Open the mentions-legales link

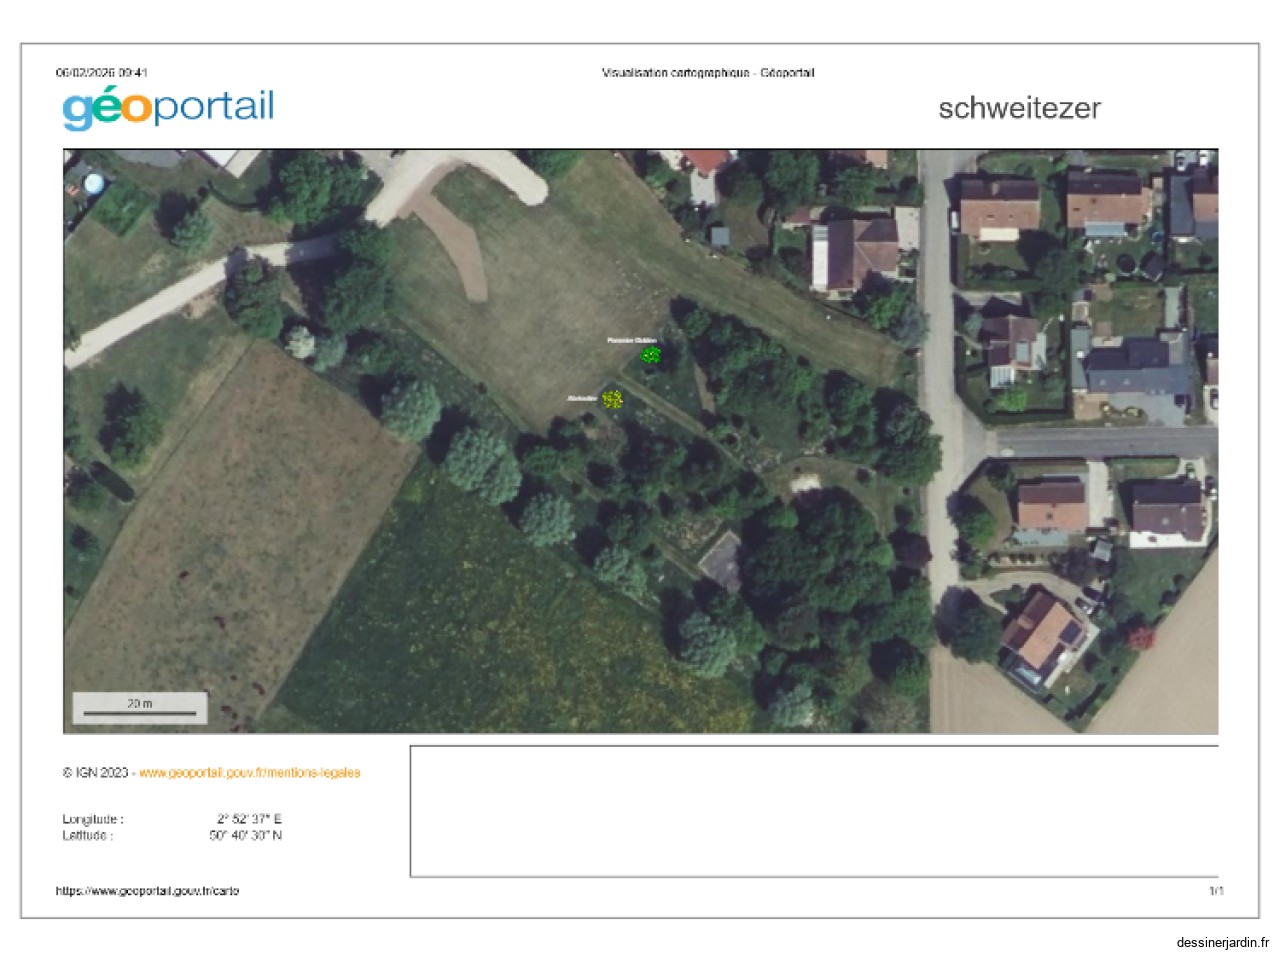[249, 773]
